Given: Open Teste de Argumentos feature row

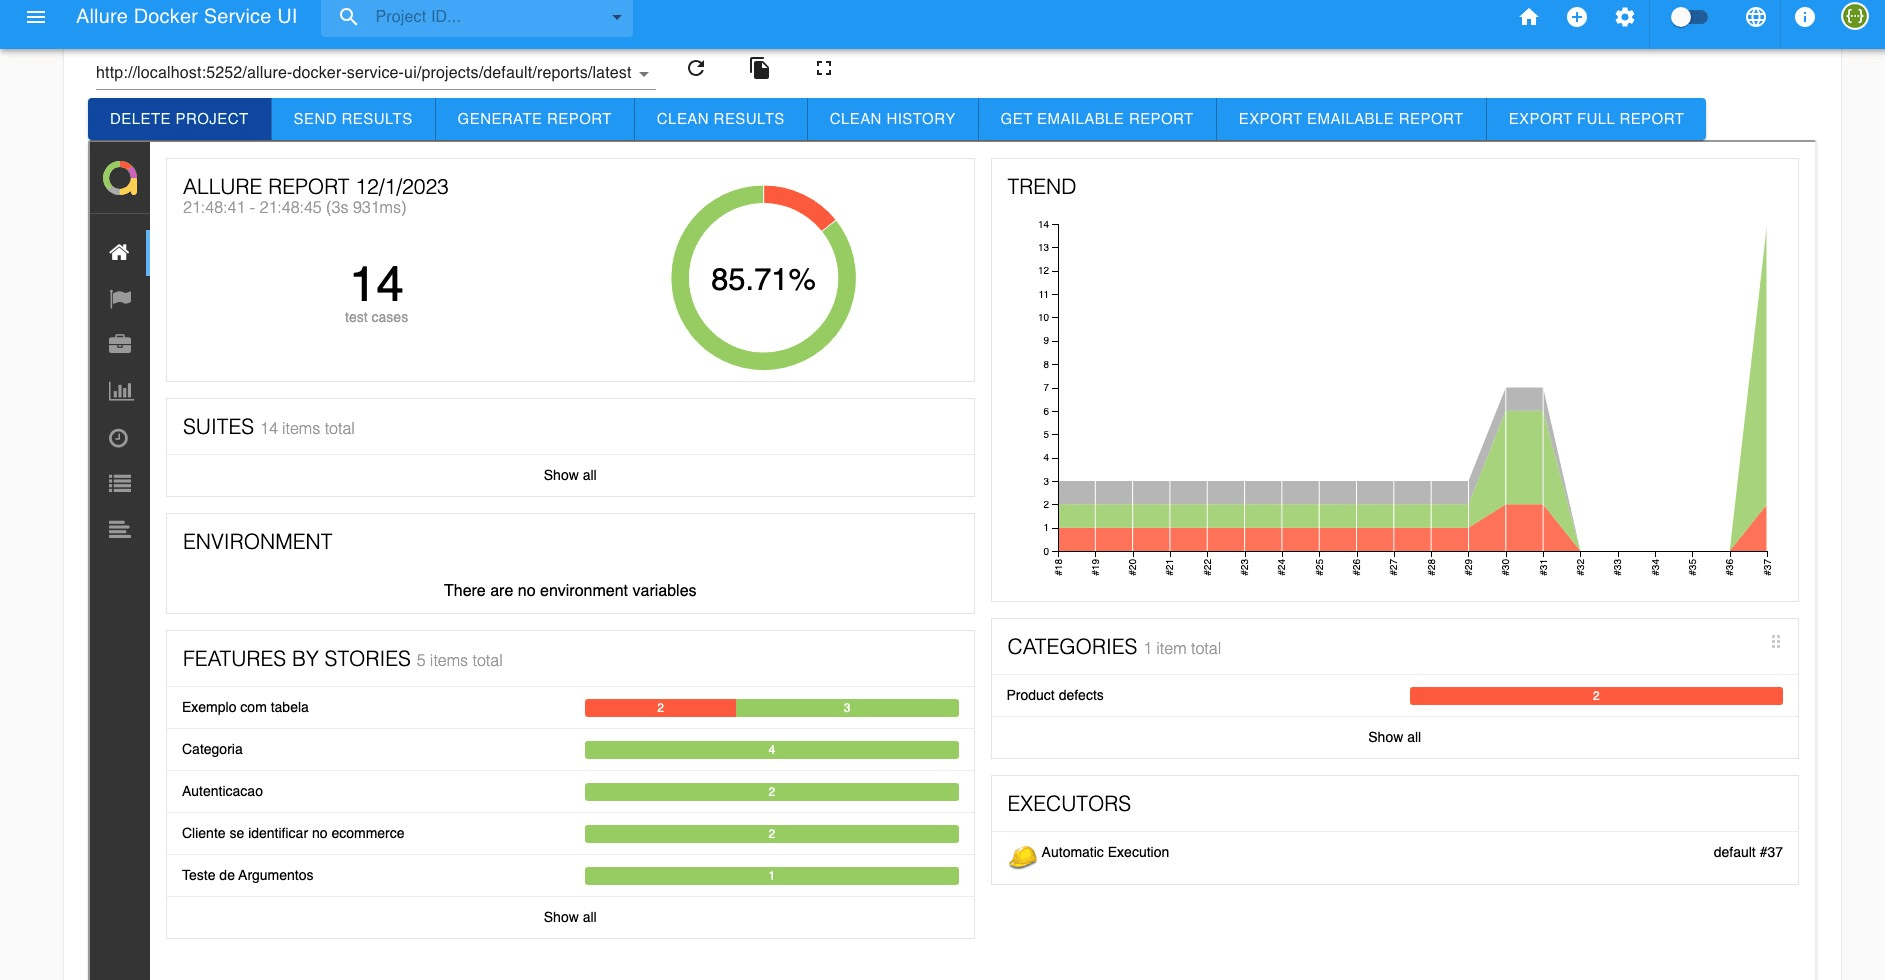Looking at the screenshot, I should pyautogui.click(x=570, y=875).
